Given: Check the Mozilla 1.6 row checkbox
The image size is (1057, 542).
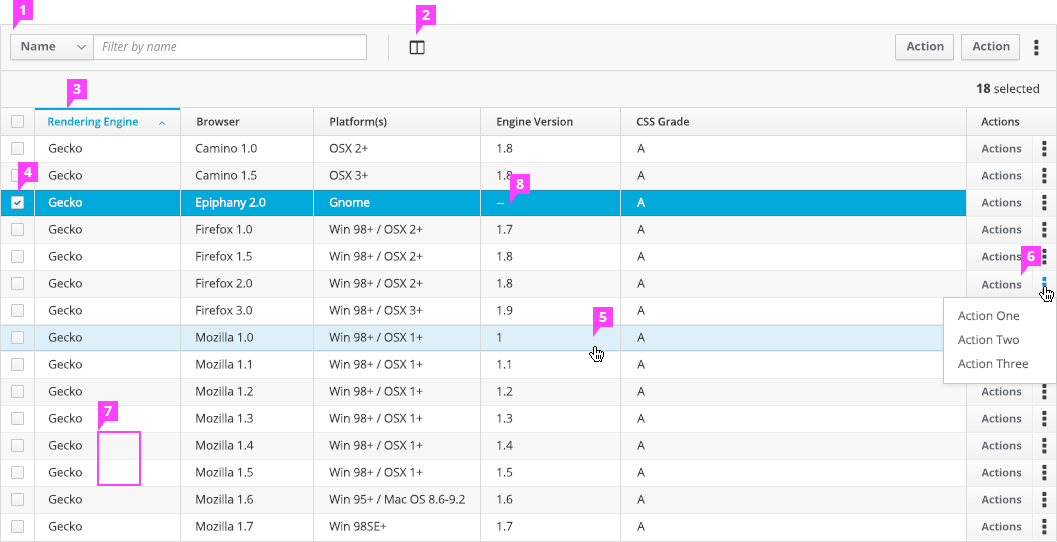Looking at the screenshot, I should [18, 500].
